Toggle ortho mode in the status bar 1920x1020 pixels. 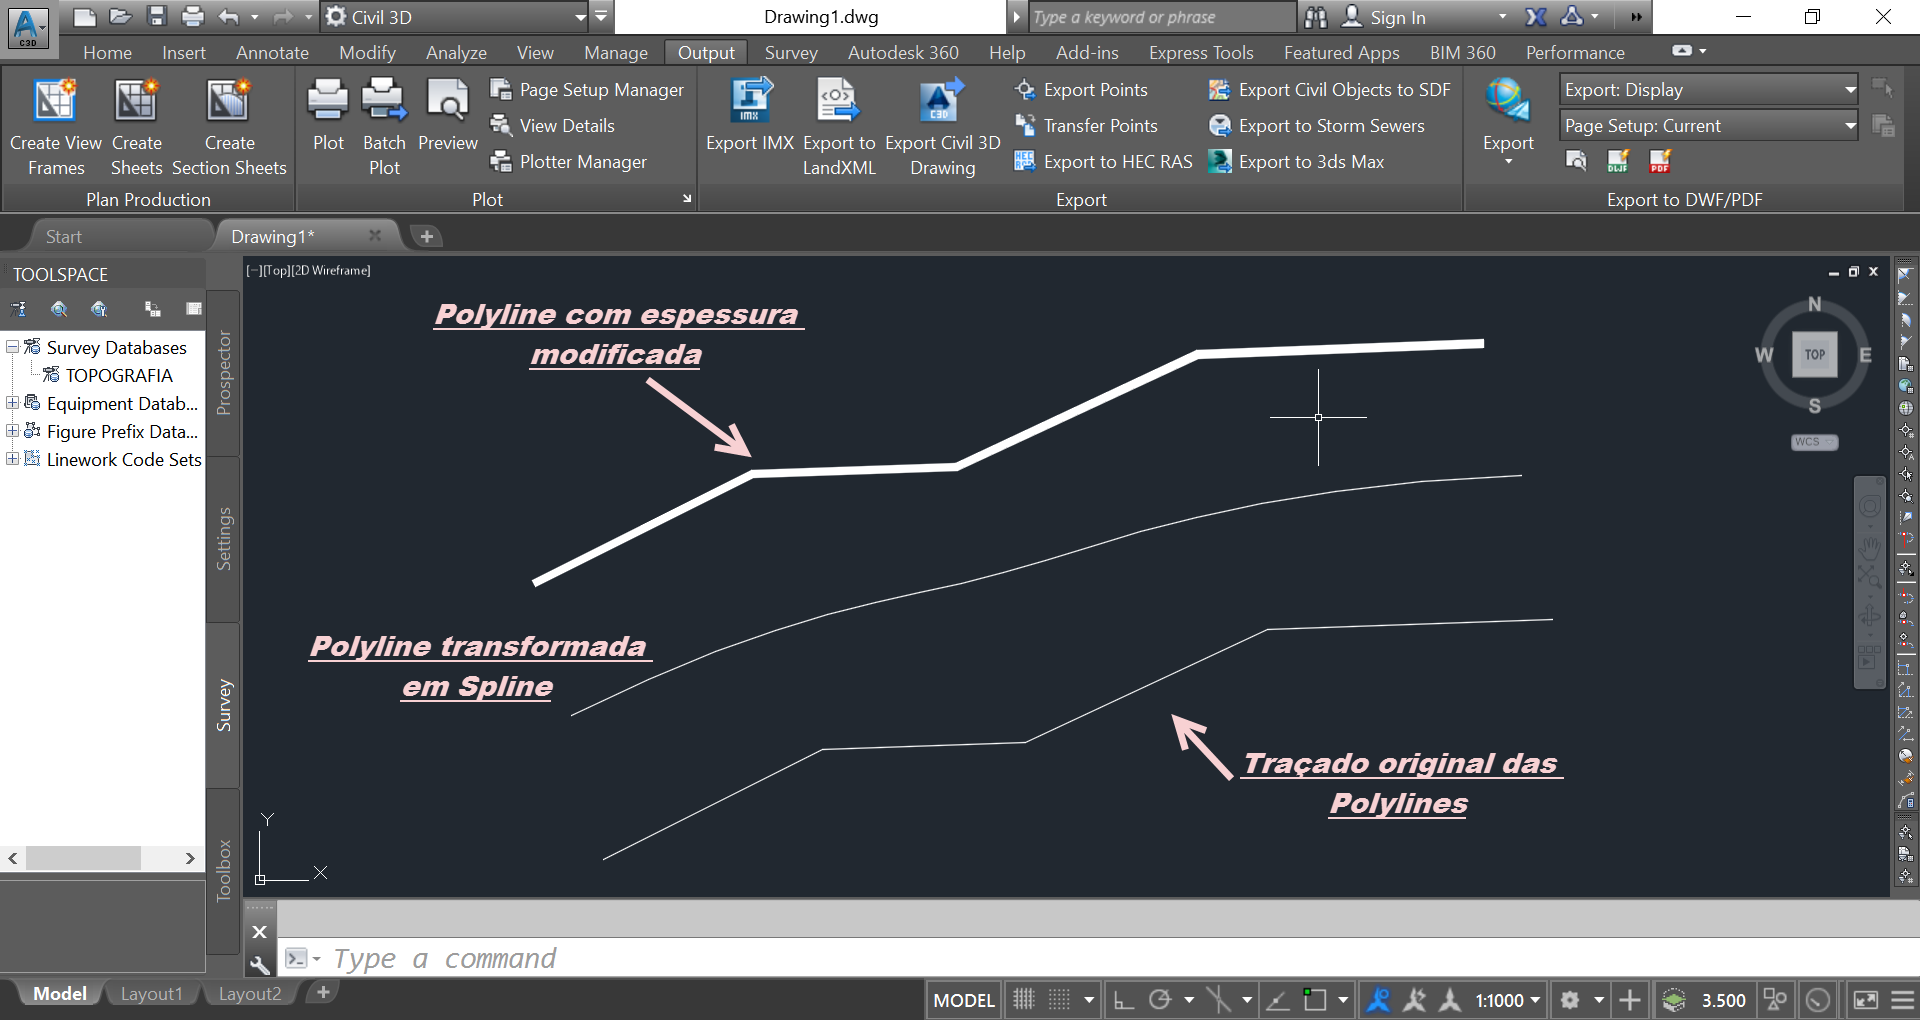1122,999
